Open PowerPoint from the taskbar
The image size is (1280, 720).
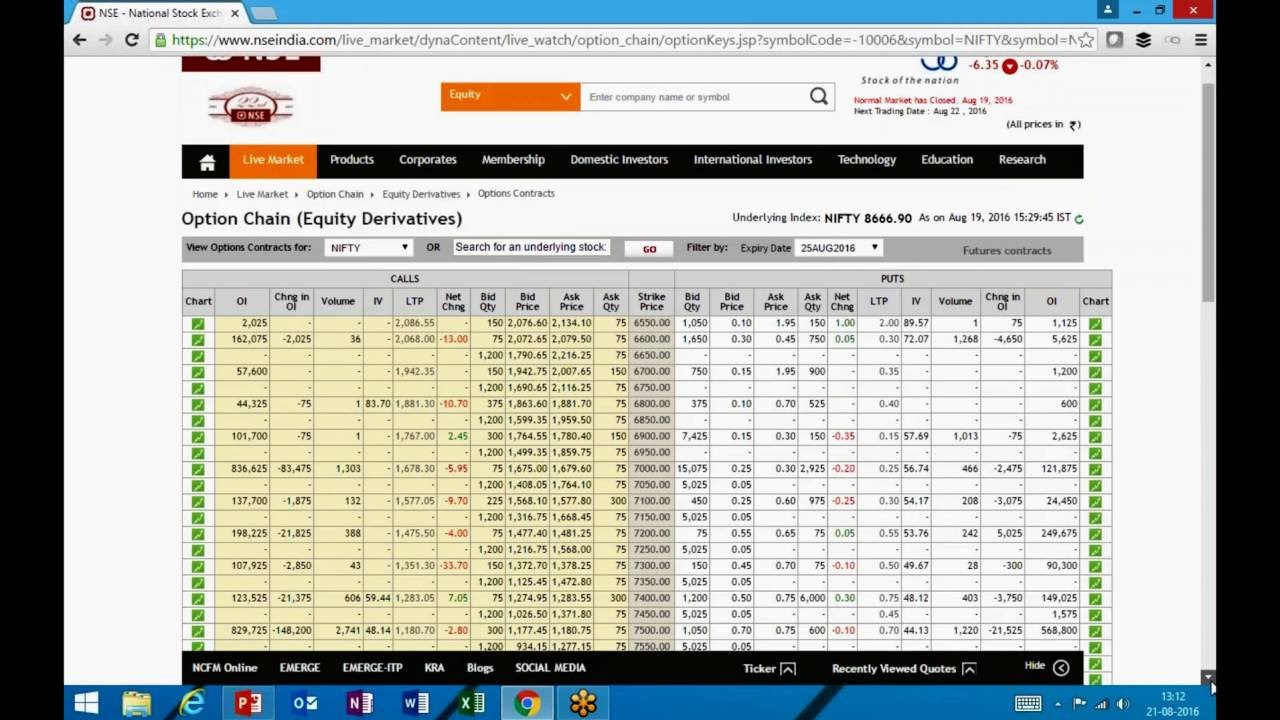(x=248, y=703)
